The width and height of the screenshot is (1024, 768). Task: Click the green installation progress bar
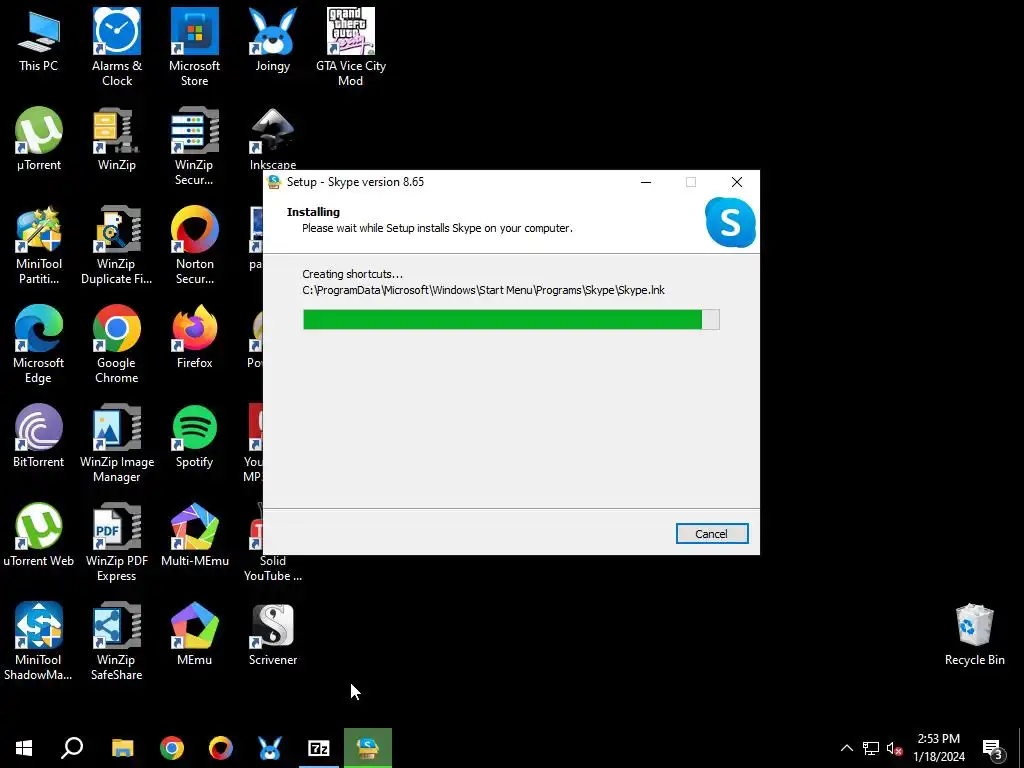[x=511, y=319]
